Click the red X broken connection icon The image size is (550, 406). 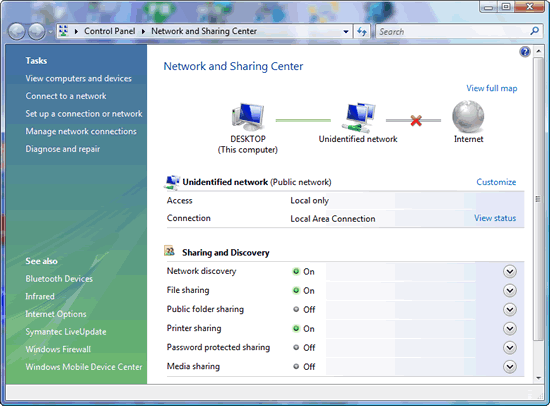point(416,121)
